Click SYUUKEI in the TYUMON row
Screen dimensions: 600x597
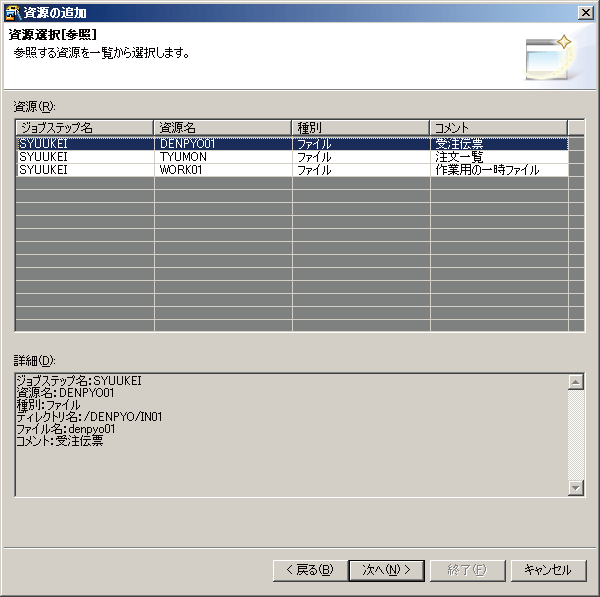85,157
